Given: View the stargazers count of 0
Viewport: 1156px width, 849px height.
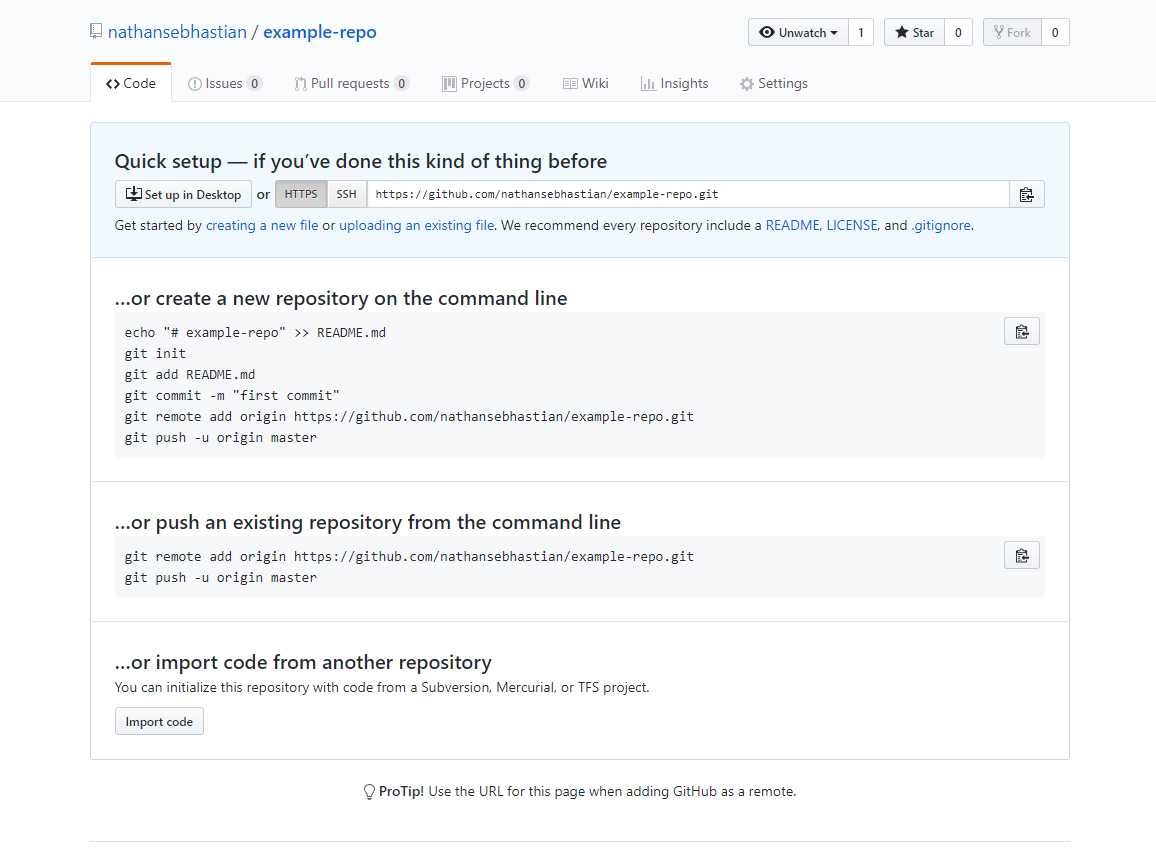Looking at the screenshot, I should 958,32.
